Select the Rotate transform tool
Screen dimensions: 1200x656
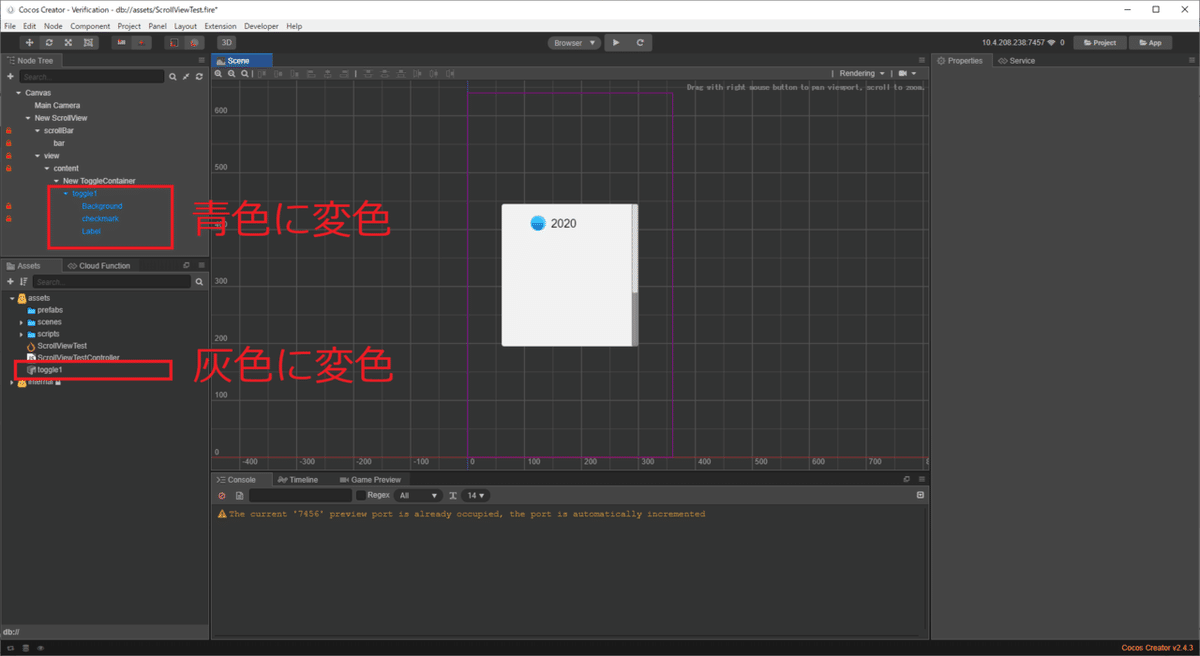click(x=49, y=43)
